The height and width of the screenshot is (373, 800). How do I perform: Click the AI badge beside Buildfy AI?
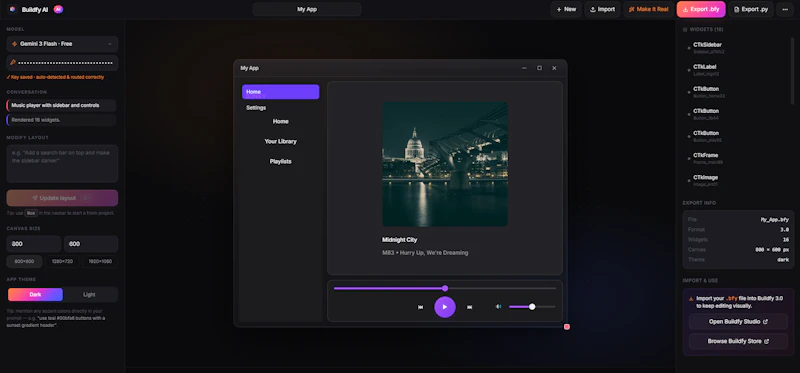click(x=58, y=9)
